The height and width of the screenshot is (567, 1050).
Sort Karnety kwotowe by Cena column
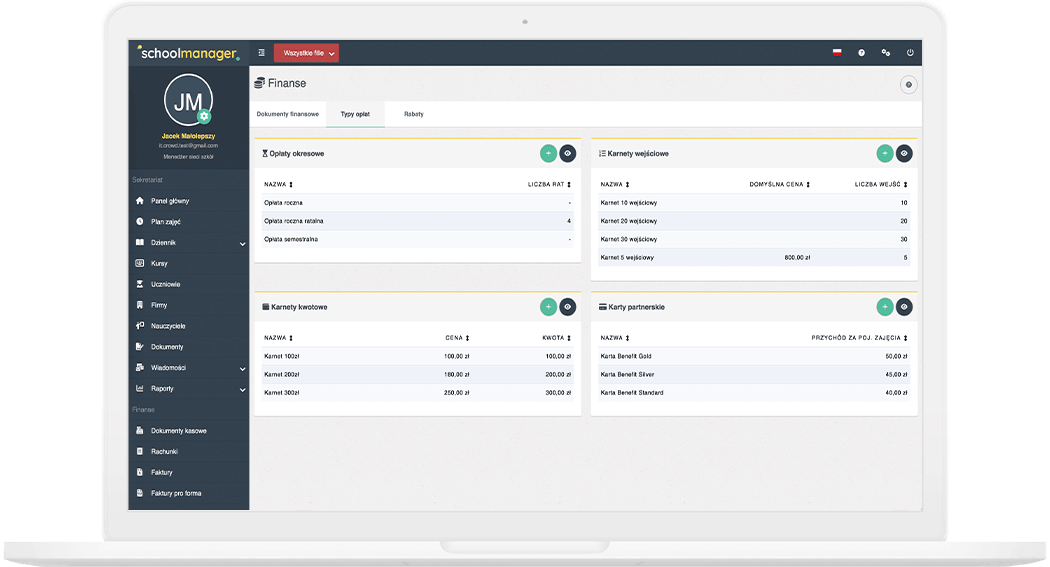pos(457,338)
